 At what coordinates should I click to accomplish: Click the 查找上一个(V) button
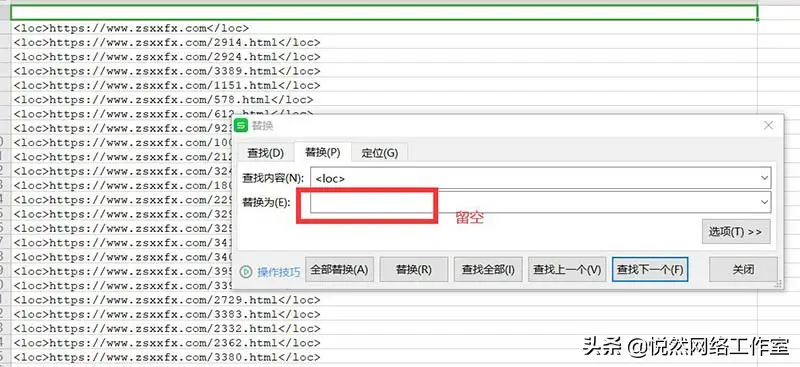tap(567, 270)
